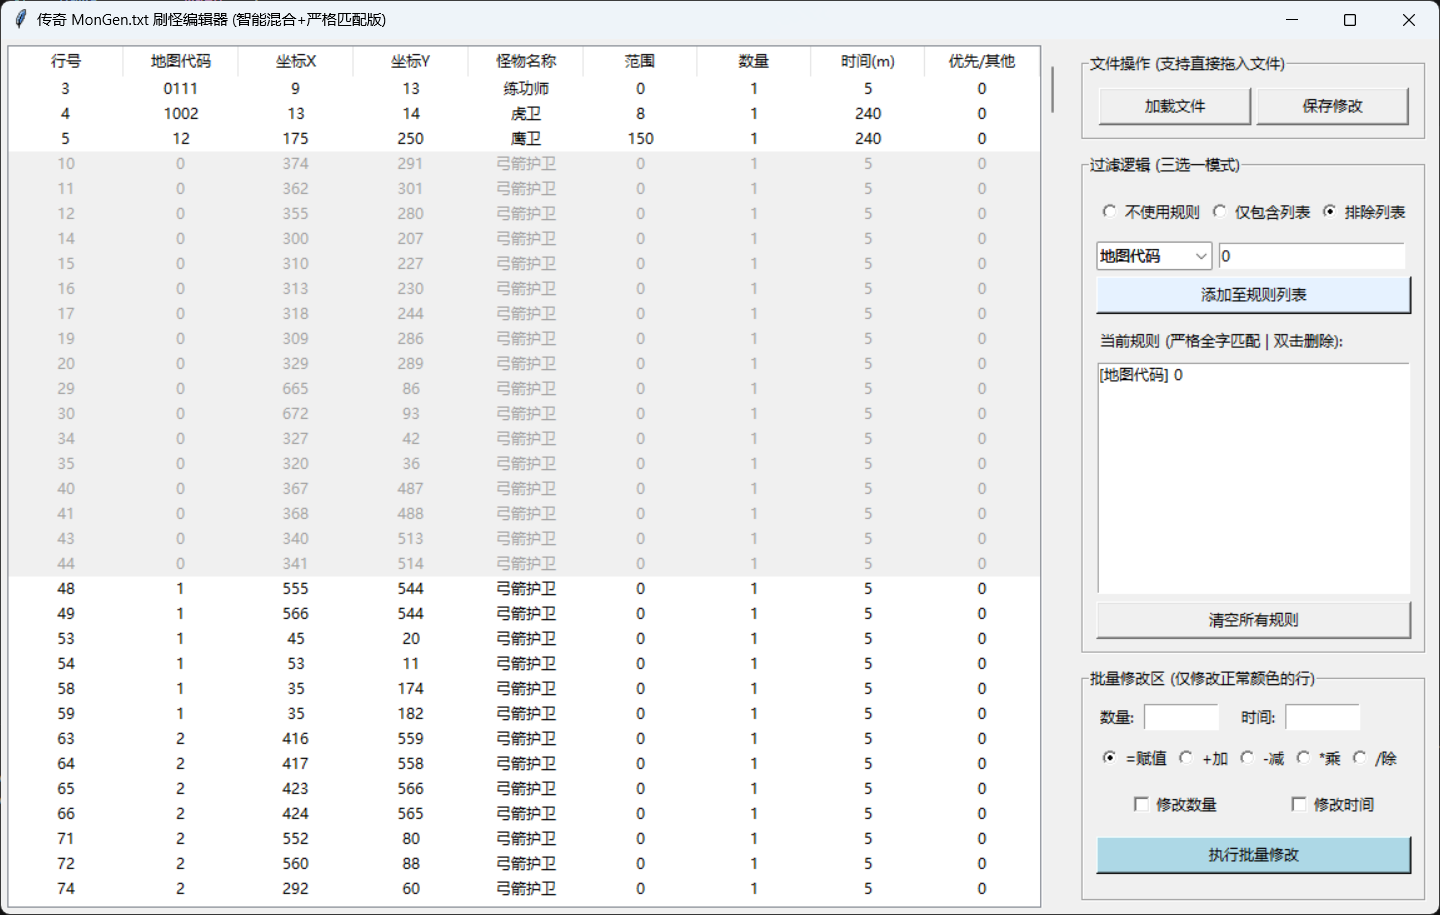
Task: Click coordinate Y value 174
Action: tap(410, 689)
